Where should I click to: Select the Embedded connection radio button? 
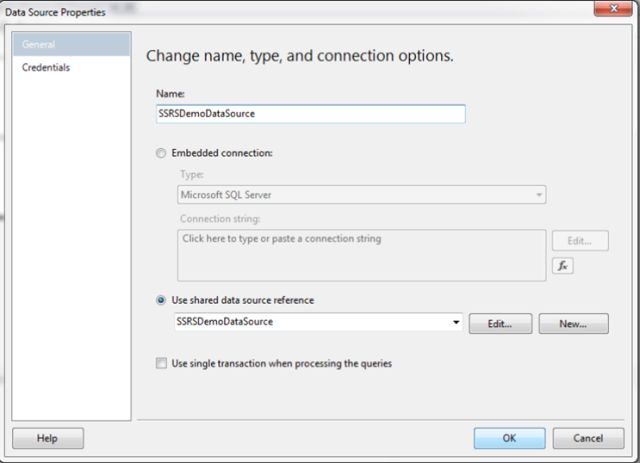[162, 153]
